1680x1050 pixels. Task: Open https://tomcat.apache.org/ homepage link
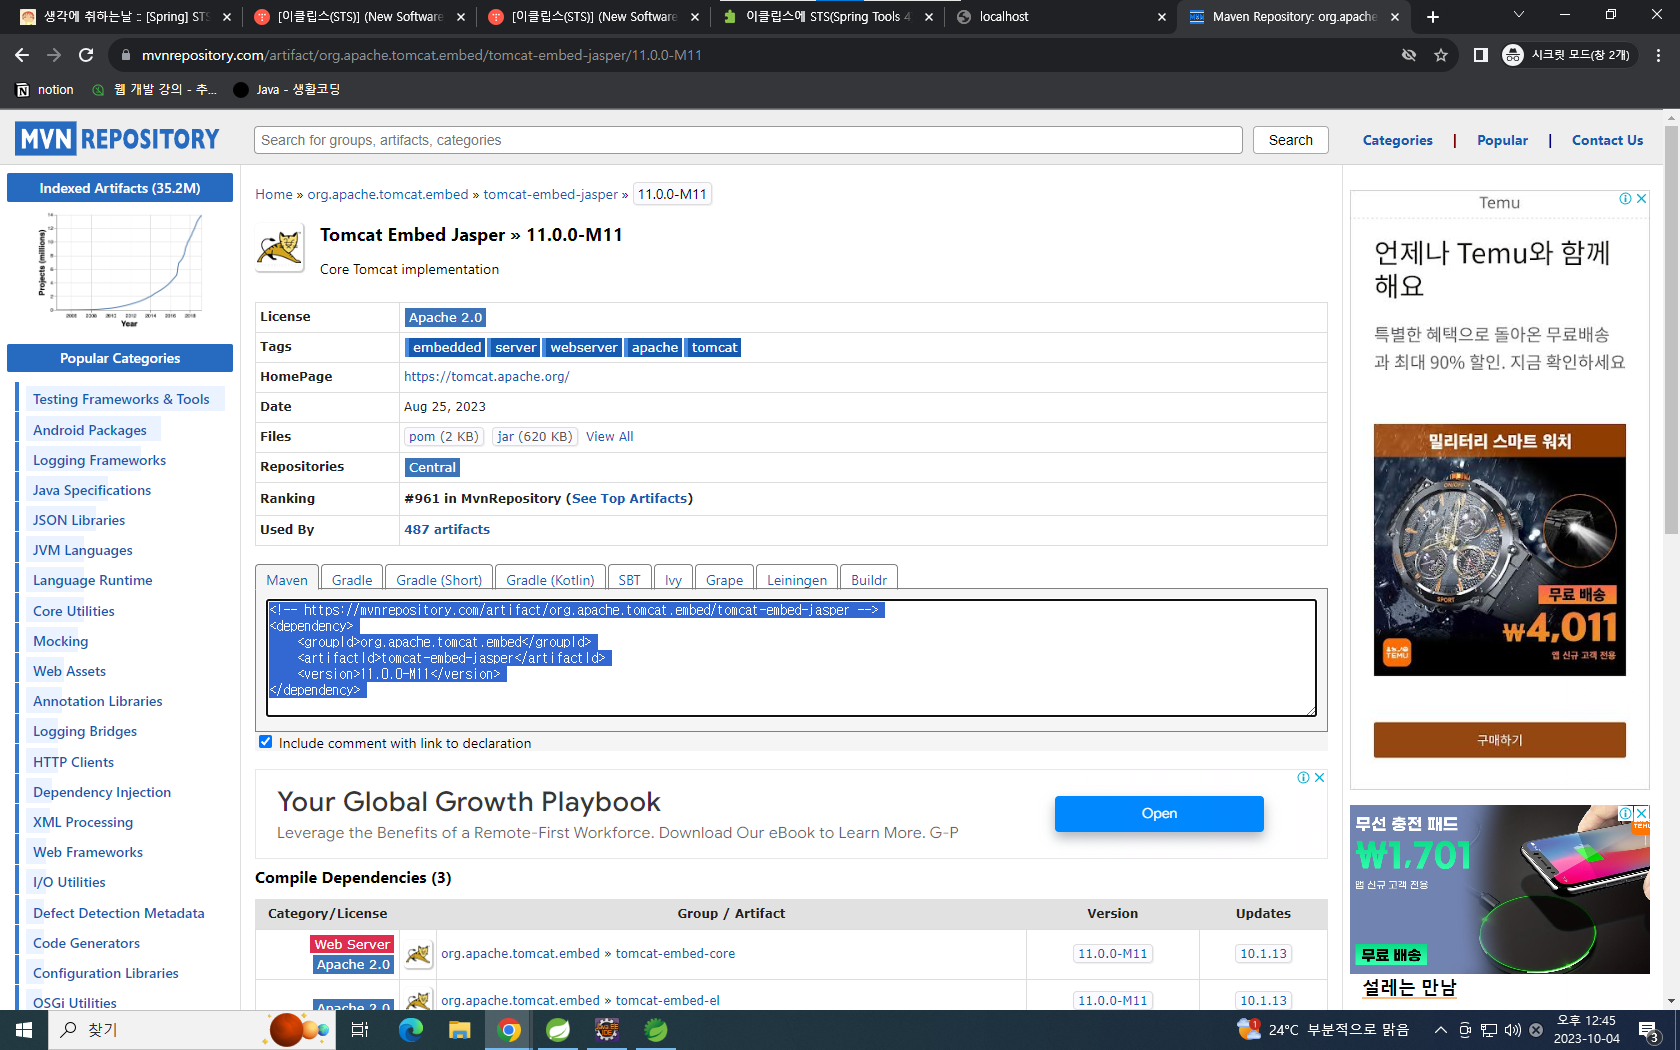coord(487,376)
